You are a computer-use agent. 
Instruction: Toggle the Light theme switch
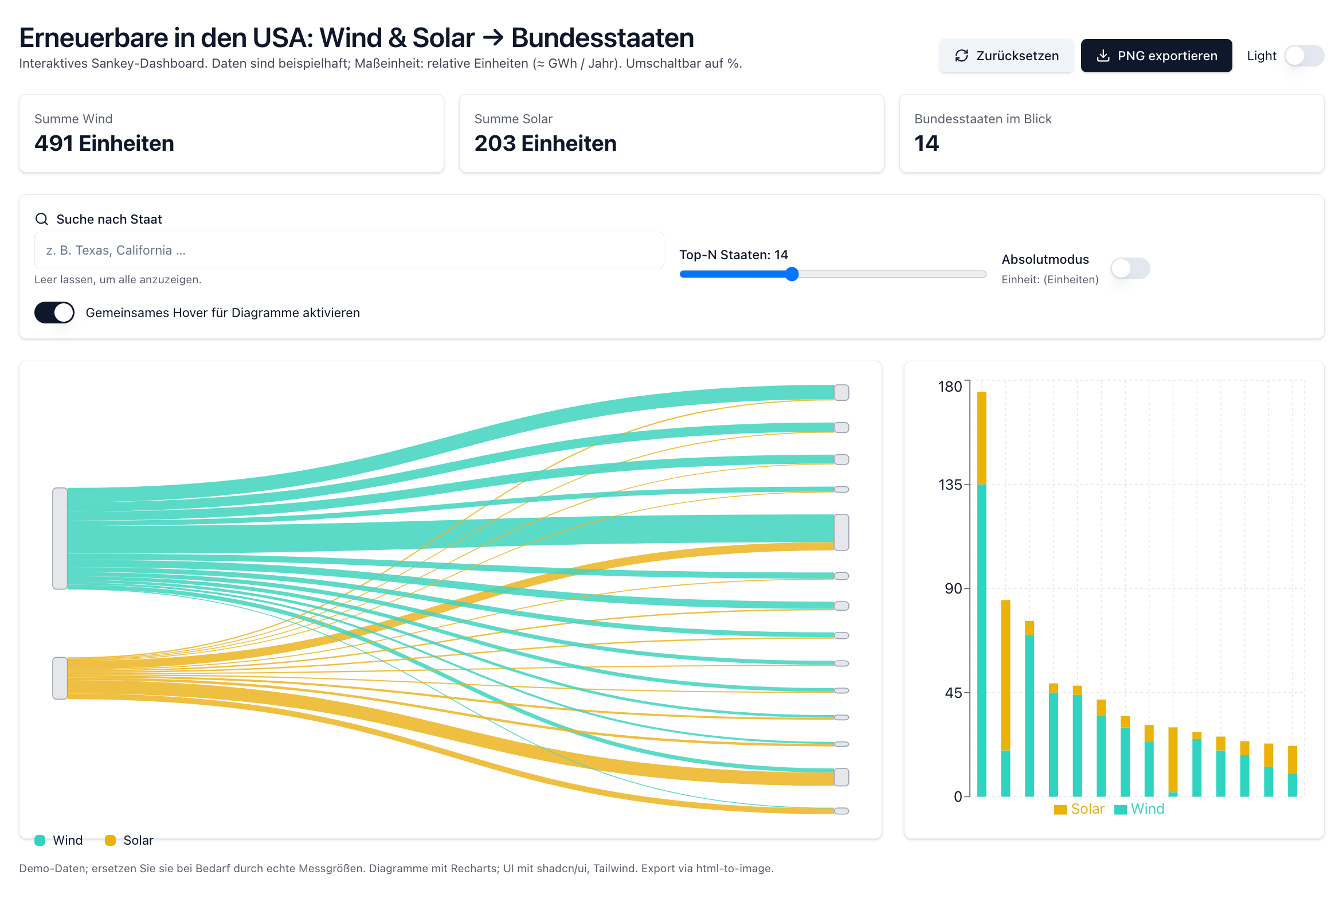pos(1304,56)
